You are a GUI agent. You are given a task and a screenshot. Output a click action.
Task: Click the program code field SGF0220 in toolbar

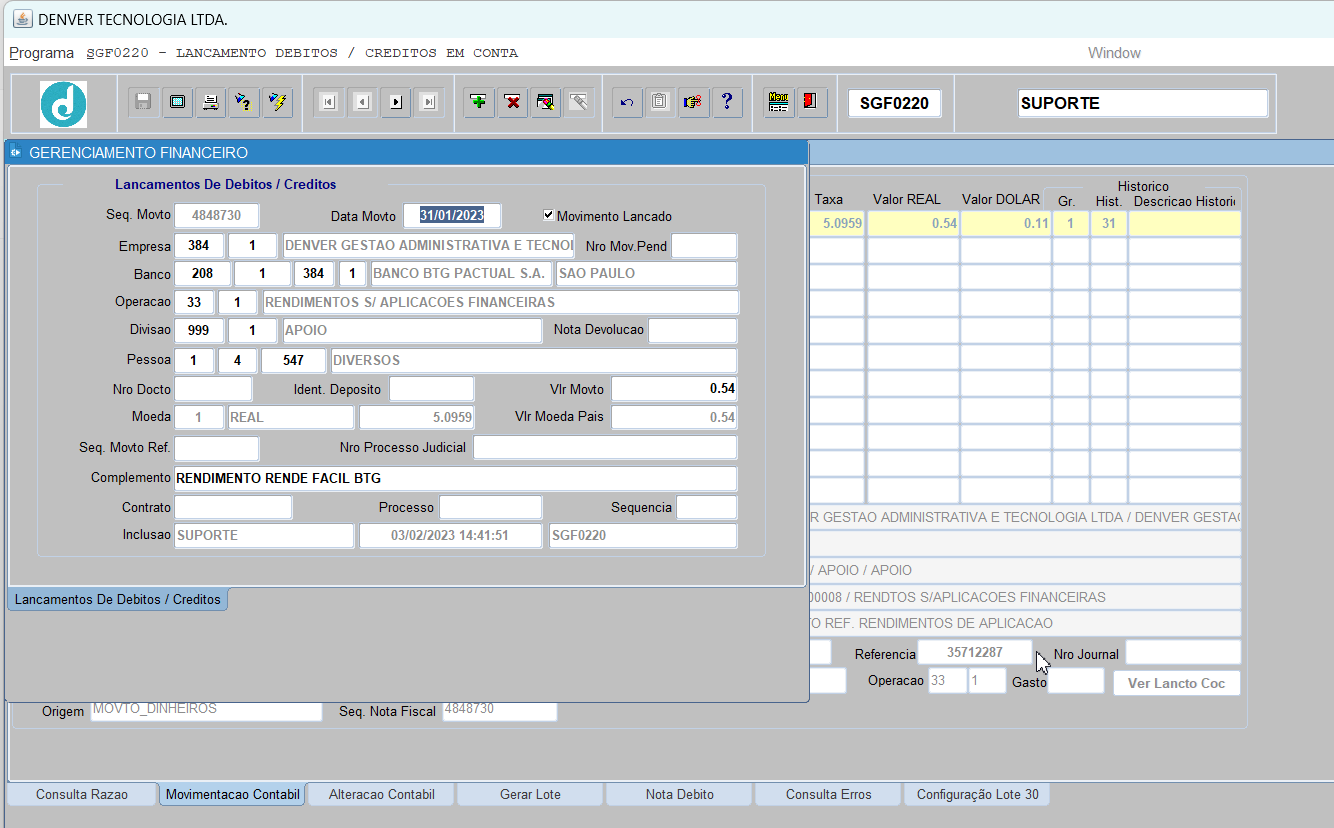point(894,103)
